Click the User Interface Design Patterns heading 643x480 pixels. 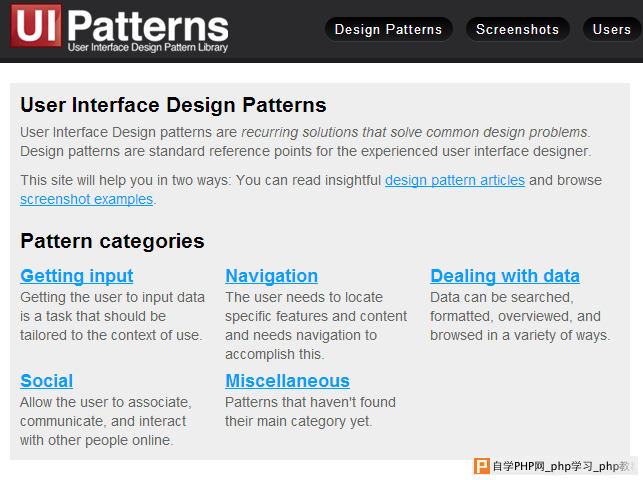tap(173, 105)
